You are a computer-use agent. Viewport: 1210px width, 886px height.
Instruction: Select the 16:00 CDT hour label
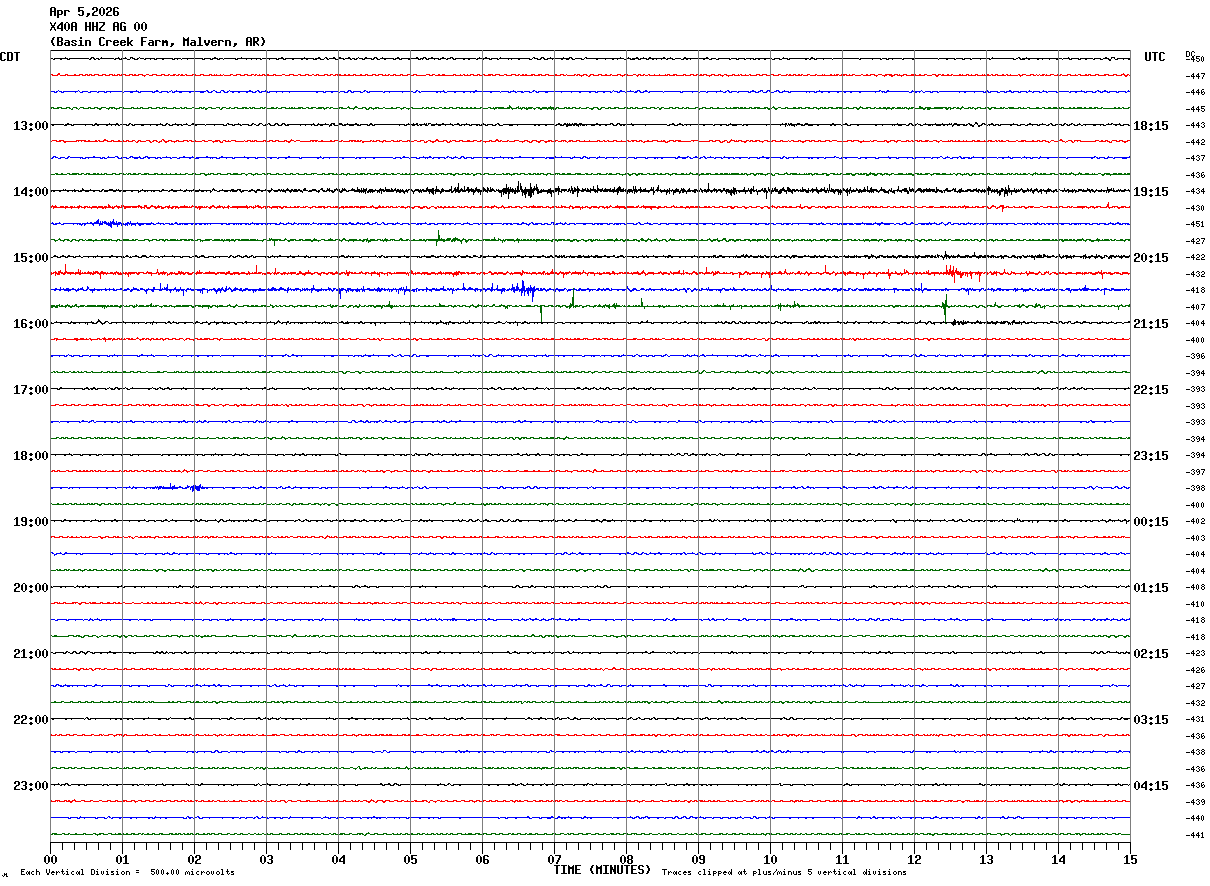click(x=31, y=324)
